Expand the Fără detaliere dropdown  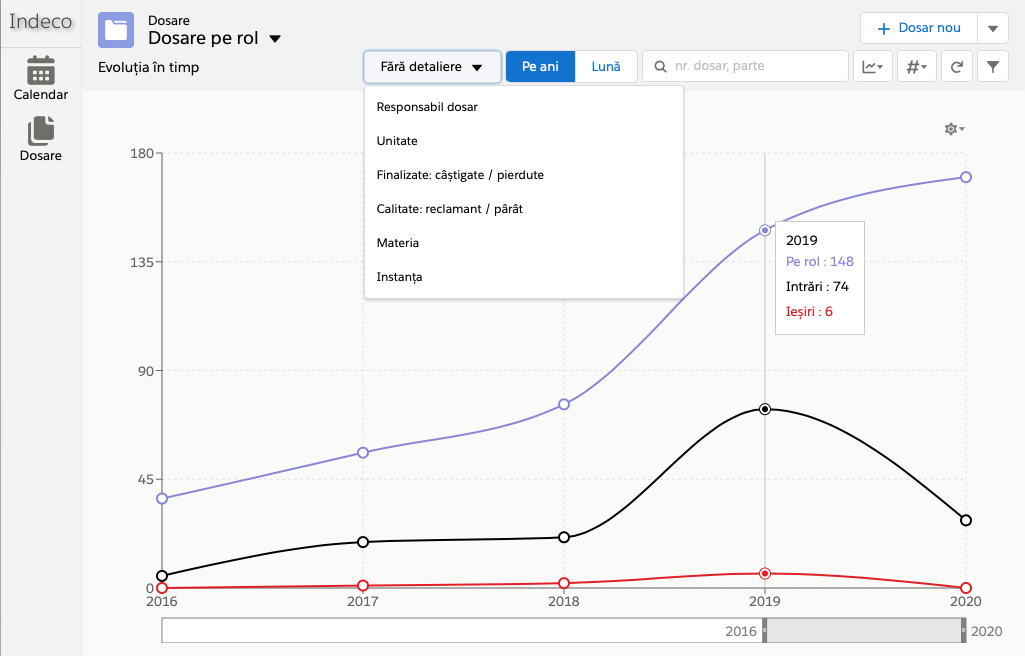coord(432,67)
